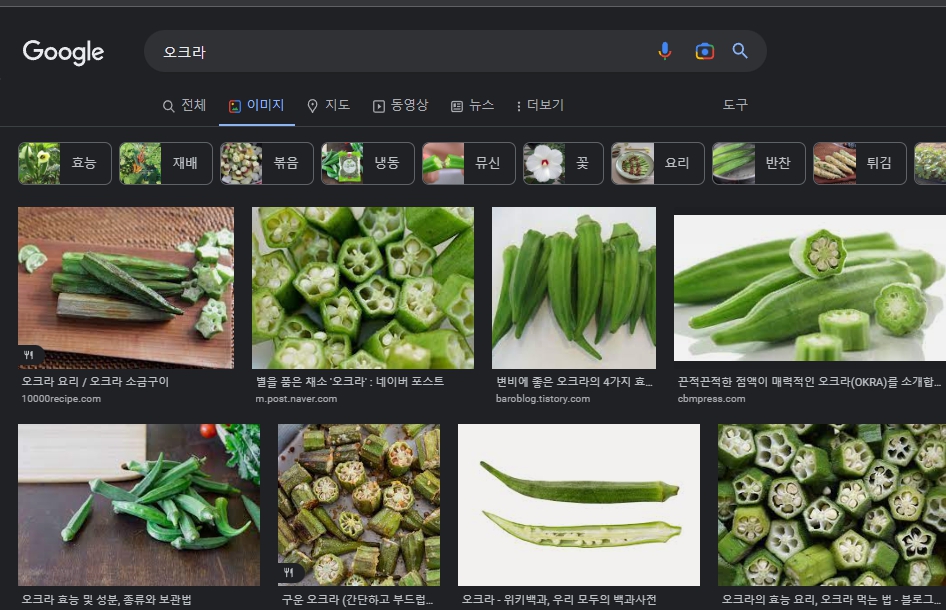Open Google Lens camera search icon
Screen dimensions: 946x610
coord(704,51)
